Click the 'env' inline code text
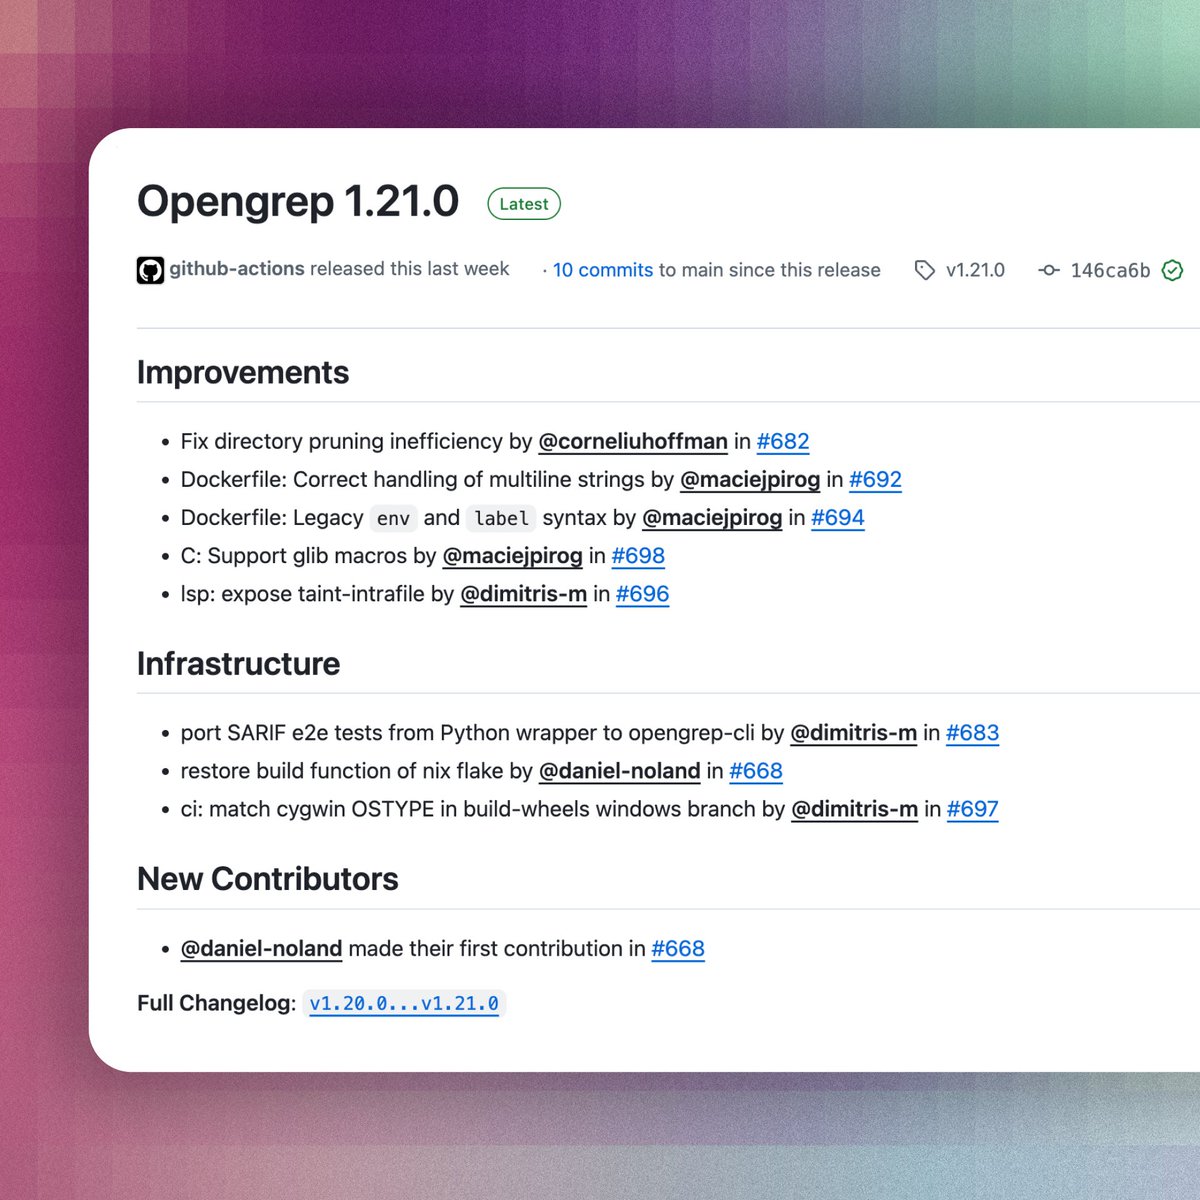1200x1200 pixels. (x=393, y=518)
